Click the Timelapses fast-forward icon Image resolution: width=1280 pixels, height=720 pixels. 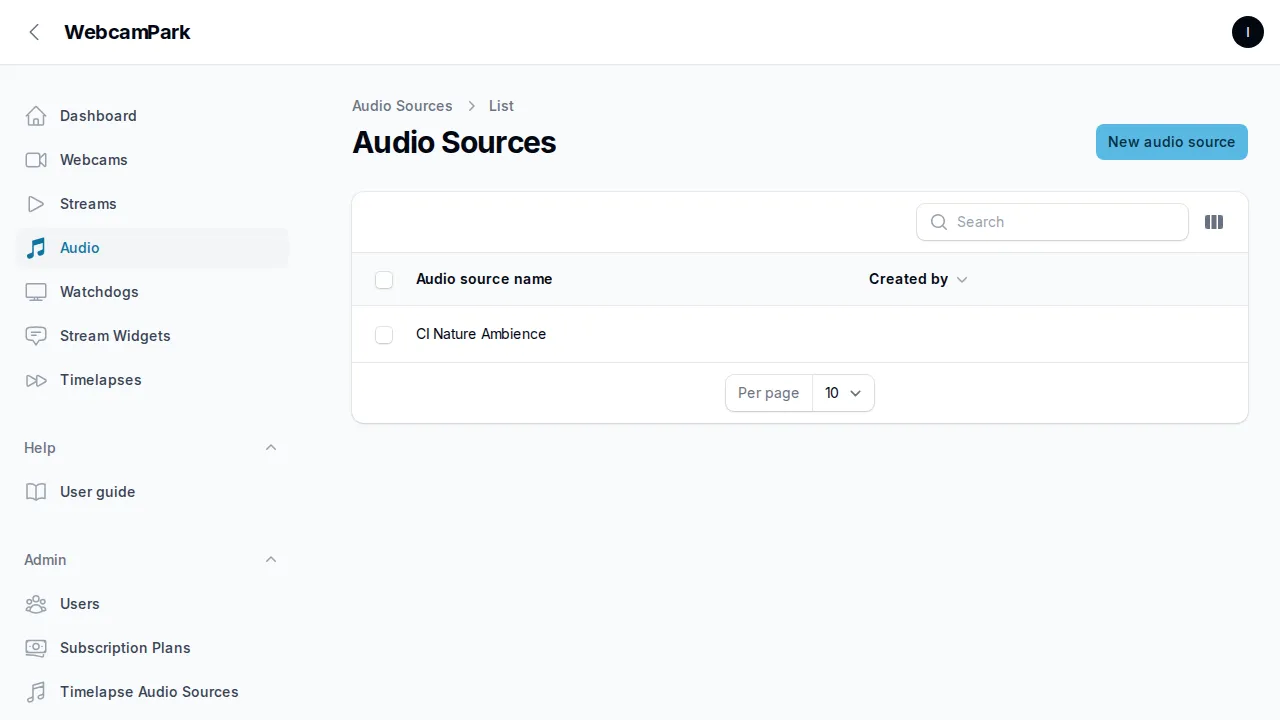point(36,380)
